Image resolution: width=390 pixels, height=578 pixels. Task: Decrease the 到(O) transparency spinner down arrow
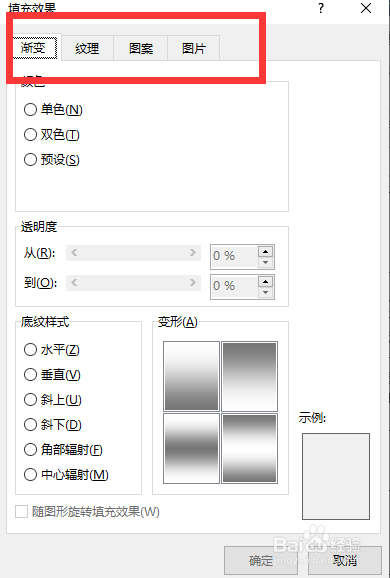click(x=265, y=292)
